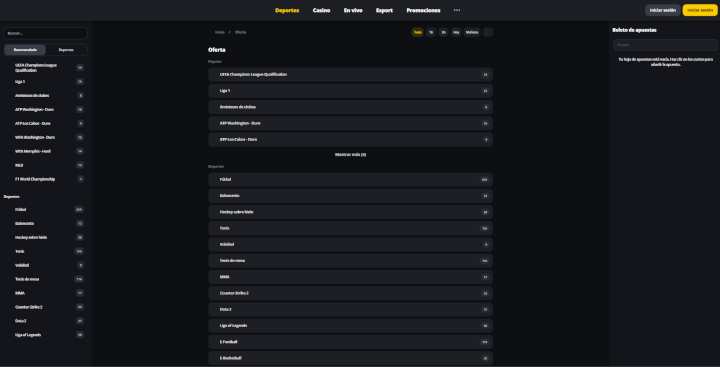Expand ATP Los Cabos - Duro in Oferta list
The image size is (720, 367).
pyautogui.click(x=350, y=139)
